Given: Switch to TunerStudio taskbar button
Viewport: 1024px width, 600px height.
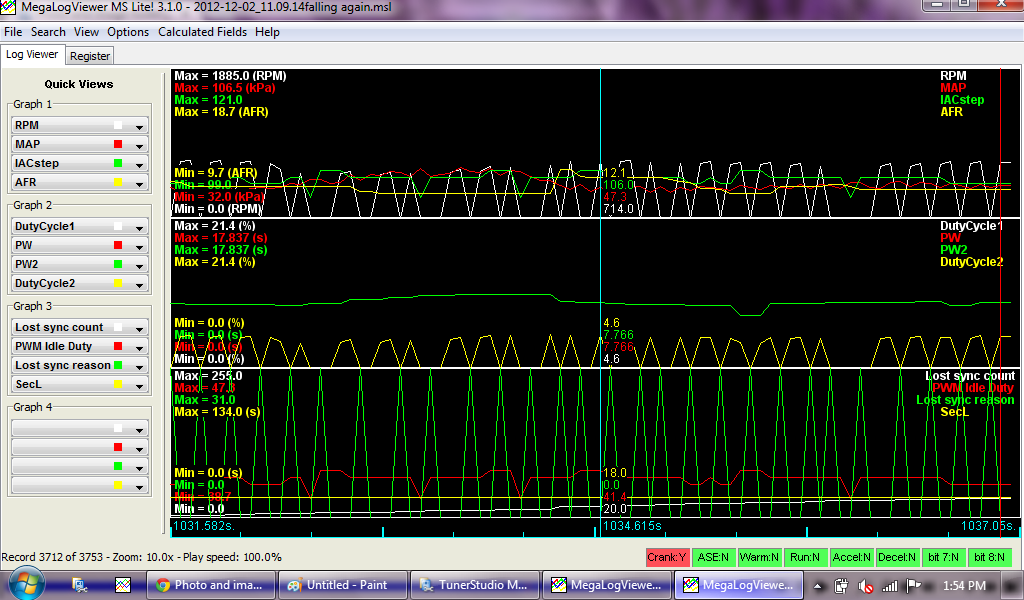Looking at the screenshot, I should (x=474, y=585).
